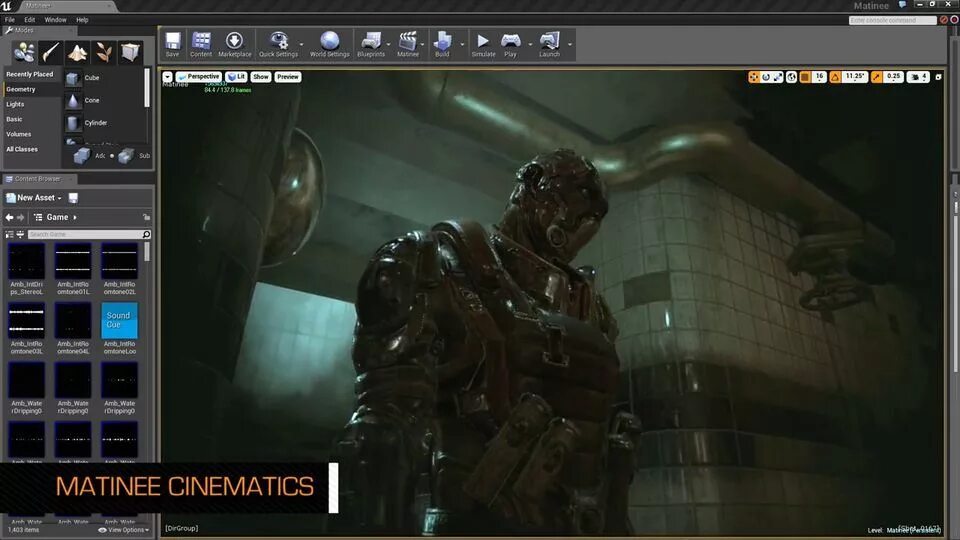Toggle the Content Browser lock icon
960x540 pixels.
coord(146,217)
